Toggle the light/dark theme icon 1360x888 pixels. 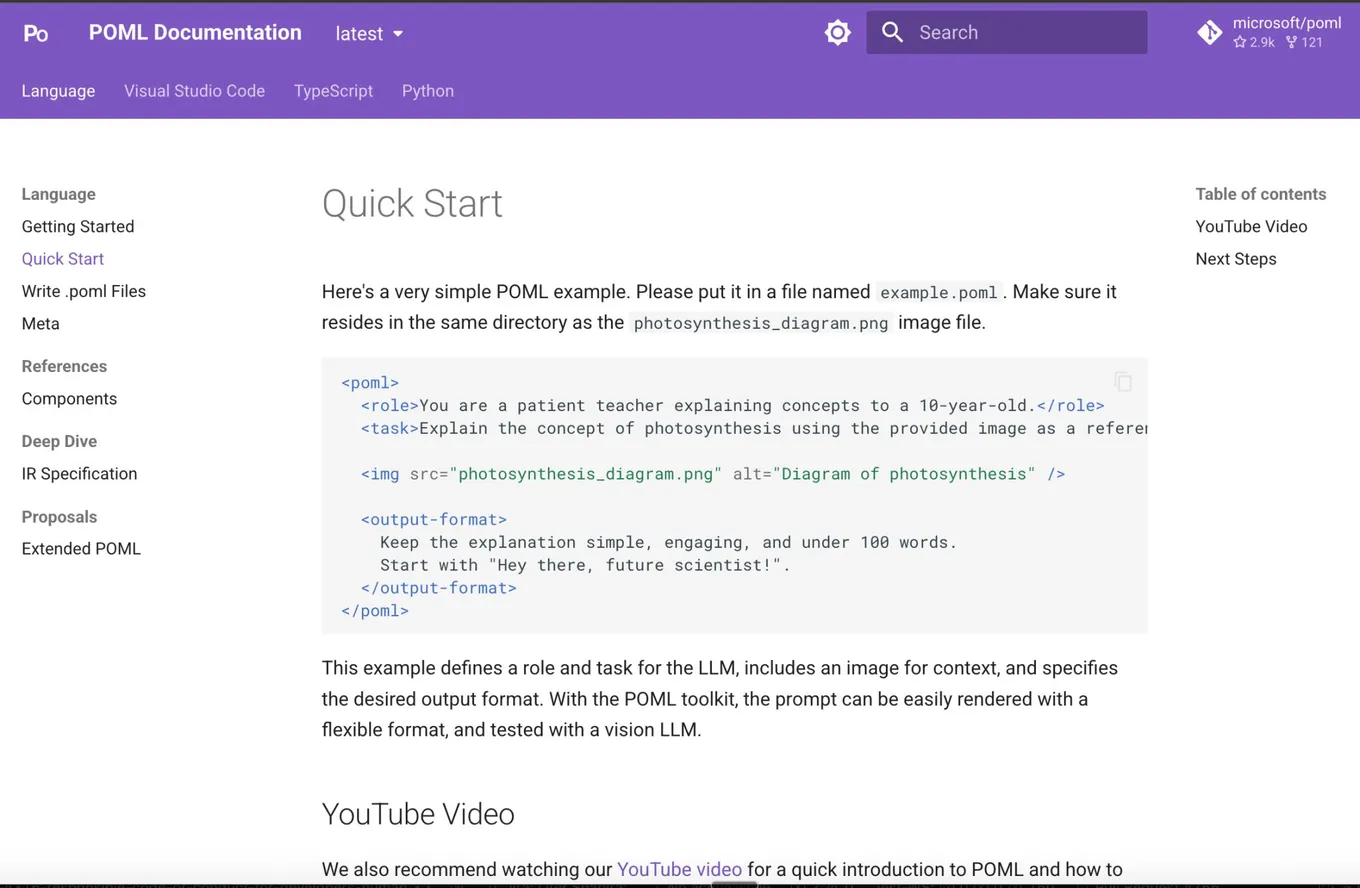pos(838,33)
